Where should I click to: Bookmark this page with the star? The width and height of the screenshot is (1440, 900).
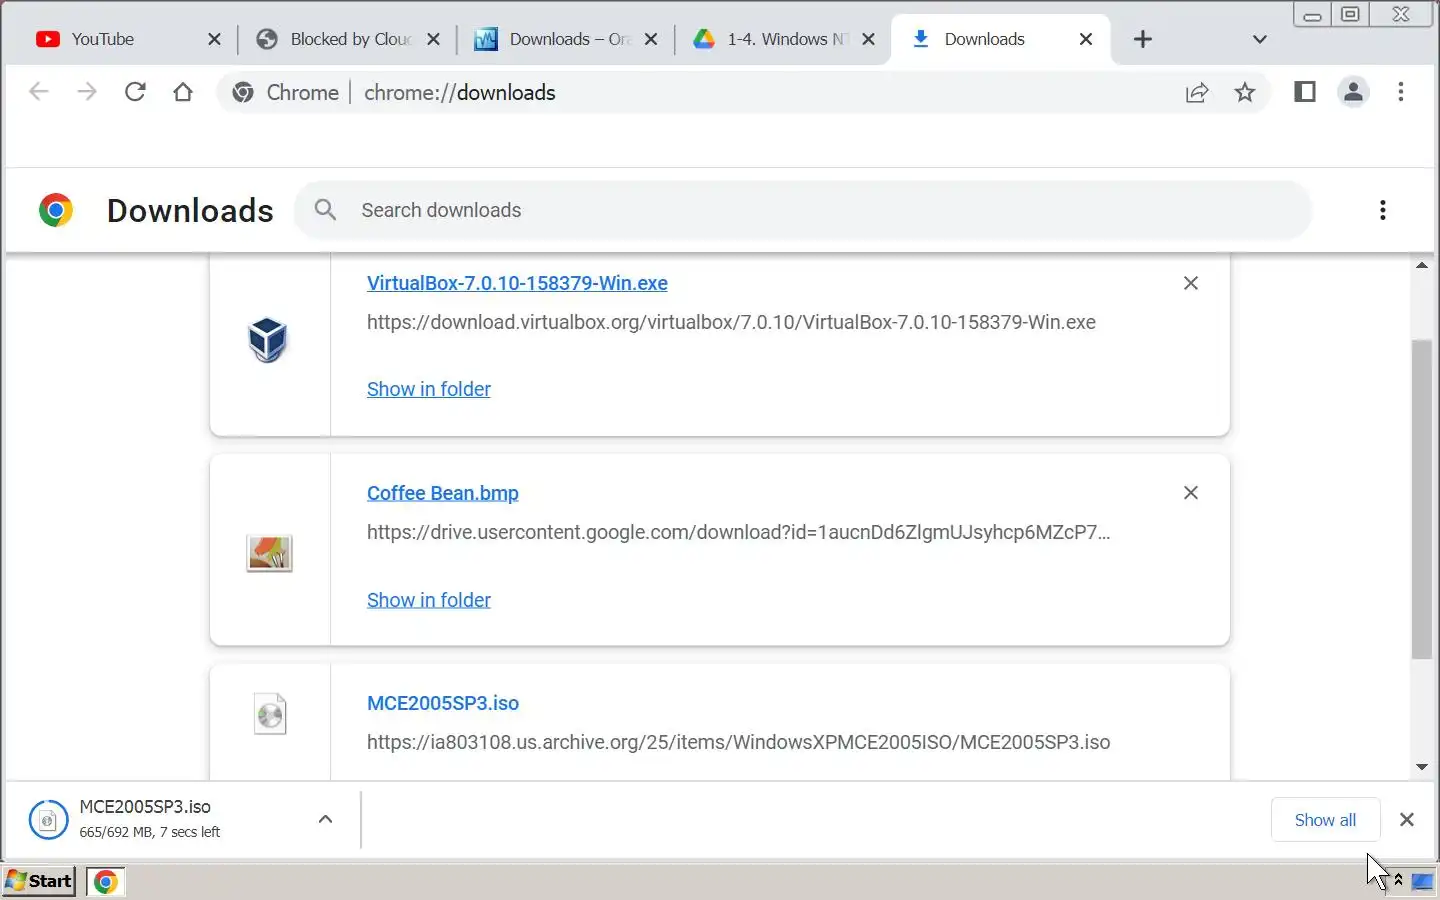click(x=1245, y=92)
